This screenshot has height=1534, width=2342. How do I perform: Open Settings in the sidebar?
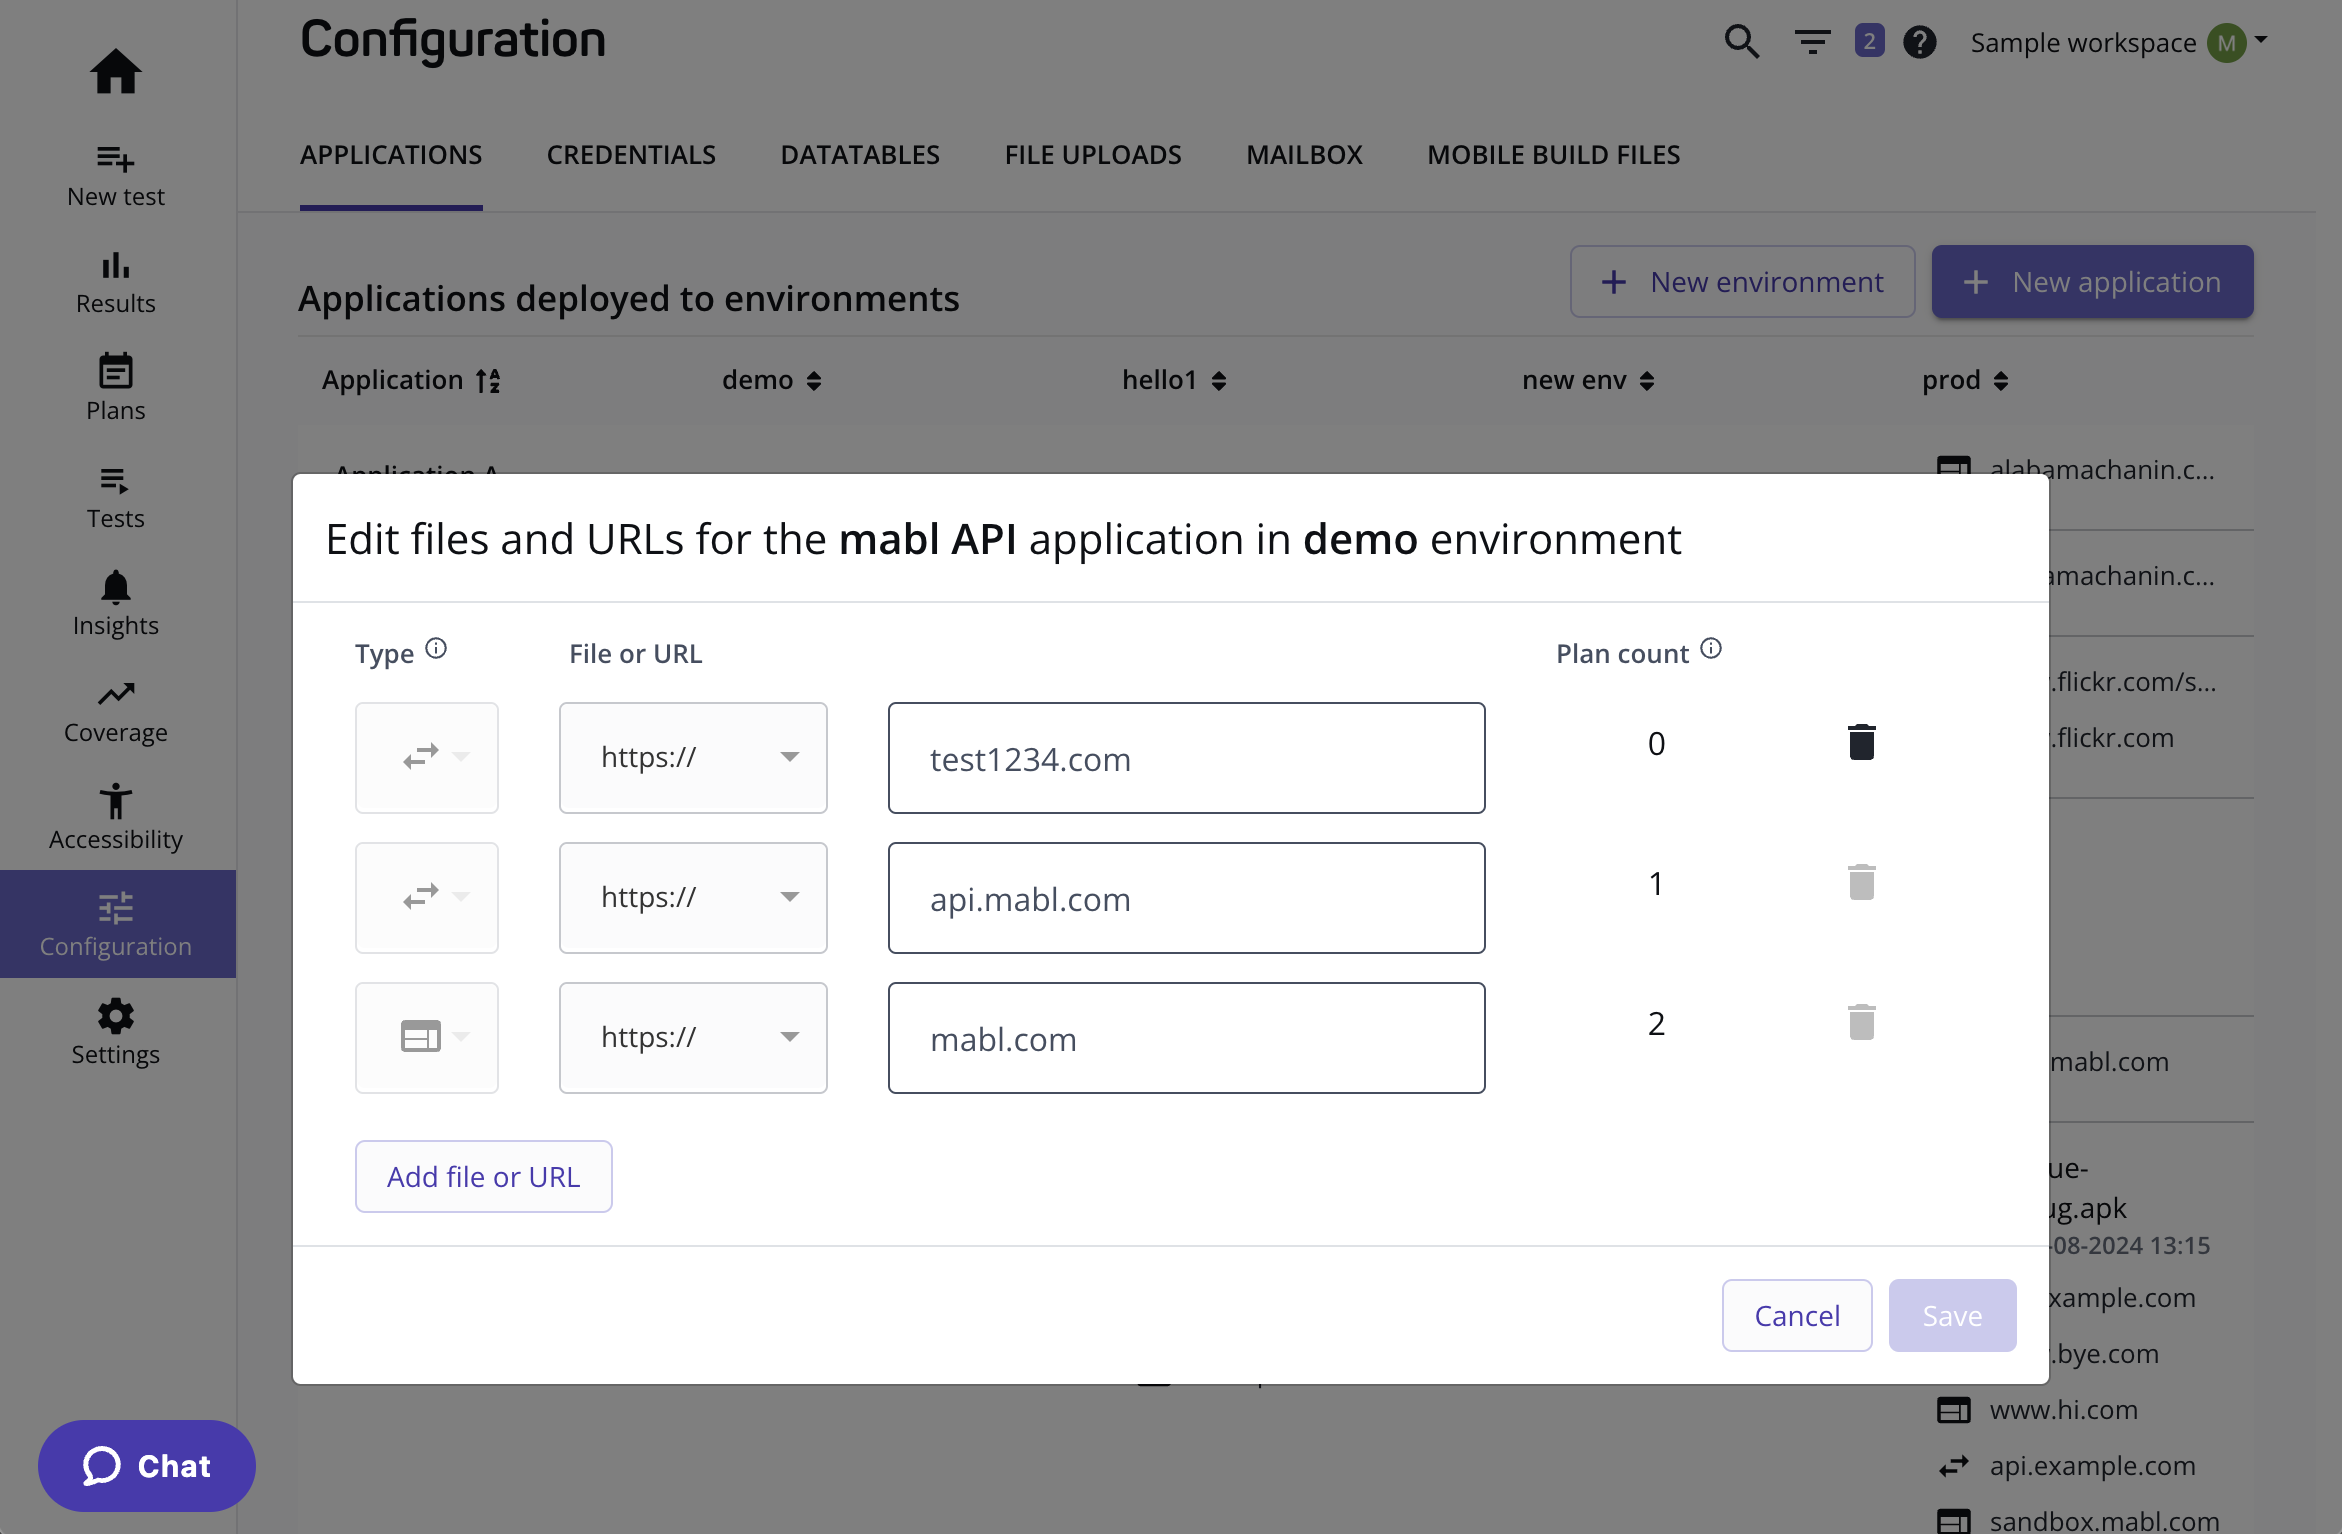click(x=116, y=1034)
